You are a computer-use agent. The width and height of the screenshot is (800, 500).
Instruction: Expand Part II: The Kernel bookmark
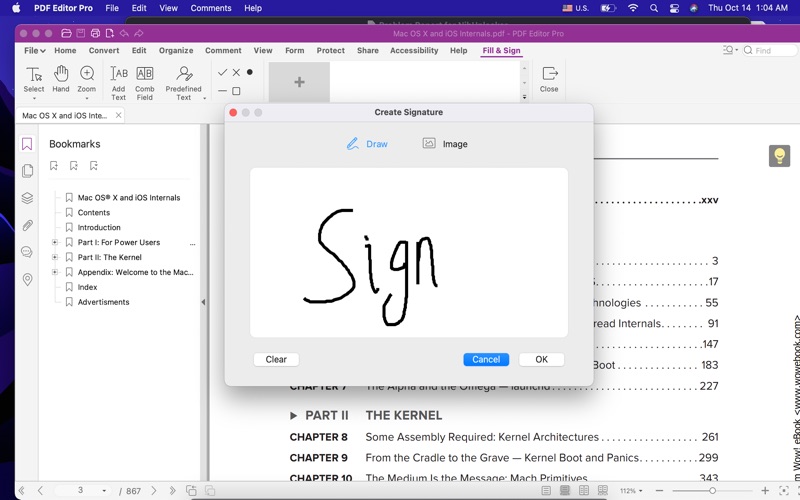[55, 257]
